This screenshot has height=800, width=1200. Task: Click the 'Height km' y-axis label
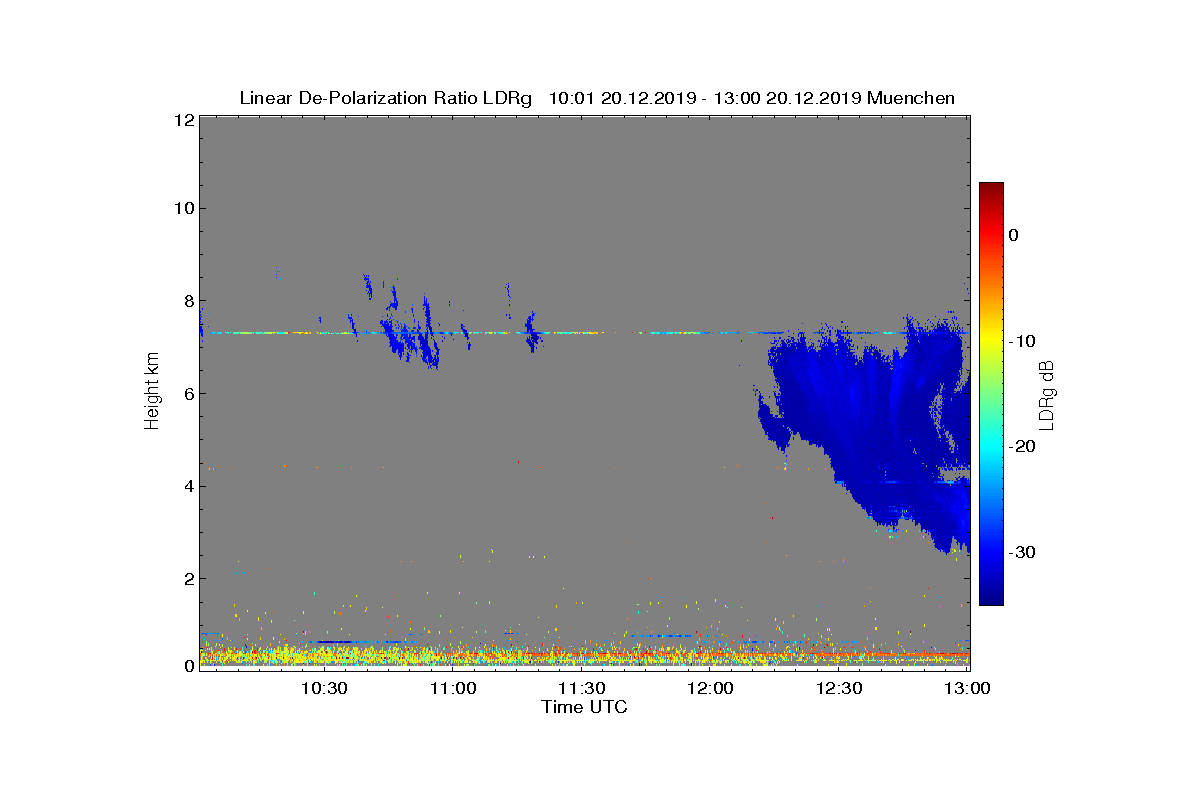[152, 390]
